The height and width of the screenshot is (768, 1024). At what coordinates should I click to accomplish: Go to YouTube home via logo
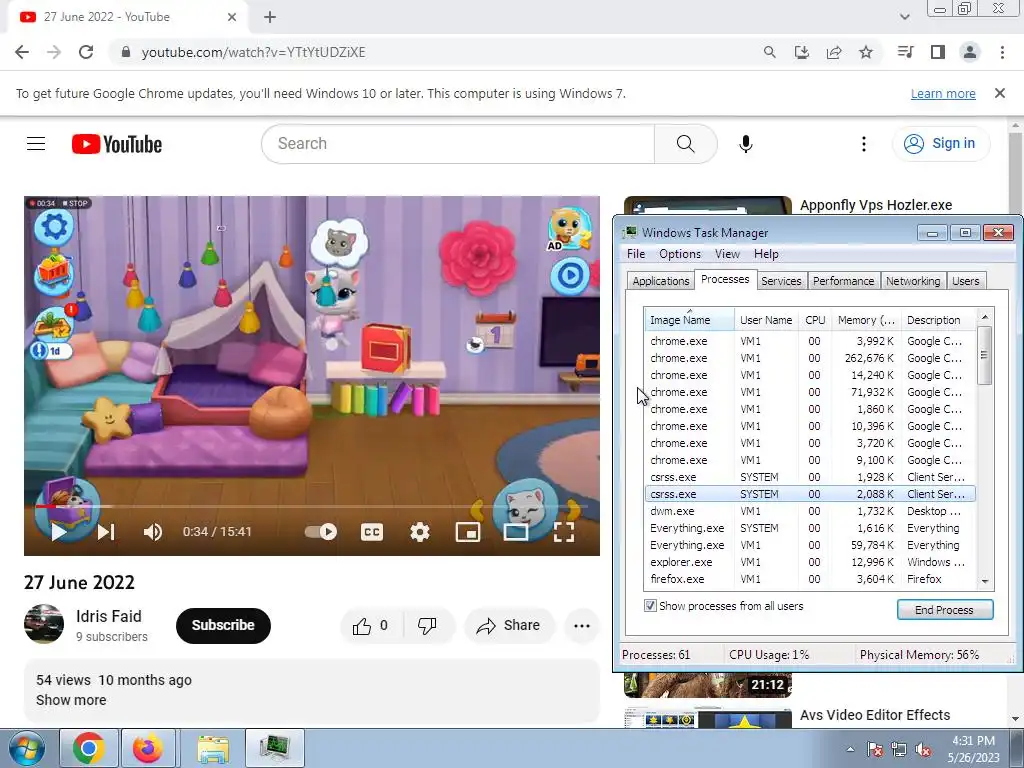click(x=117, y=144)
